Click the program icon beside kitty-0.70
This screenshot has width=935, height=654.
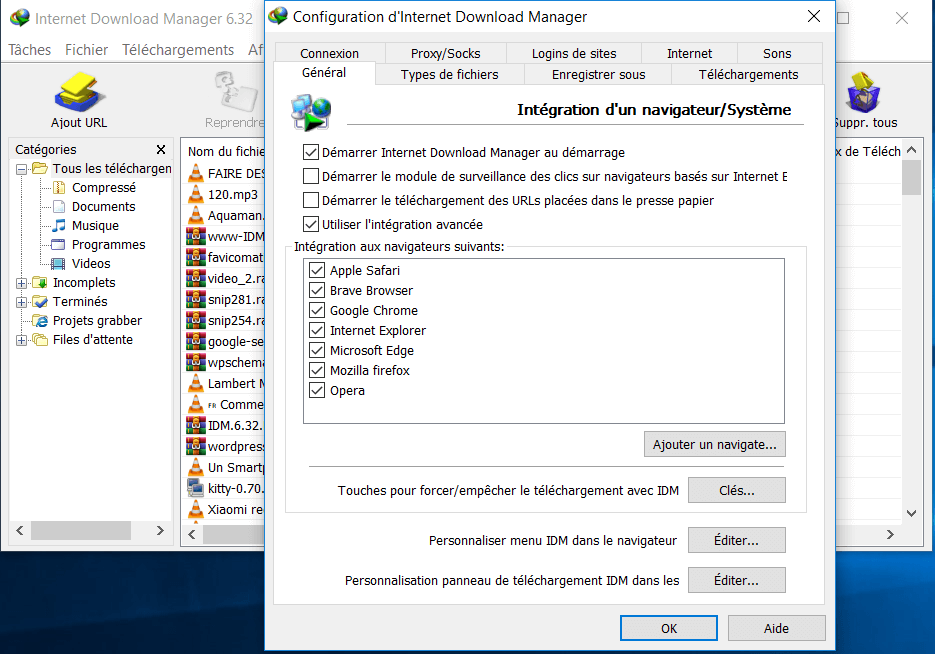(196, 488)
